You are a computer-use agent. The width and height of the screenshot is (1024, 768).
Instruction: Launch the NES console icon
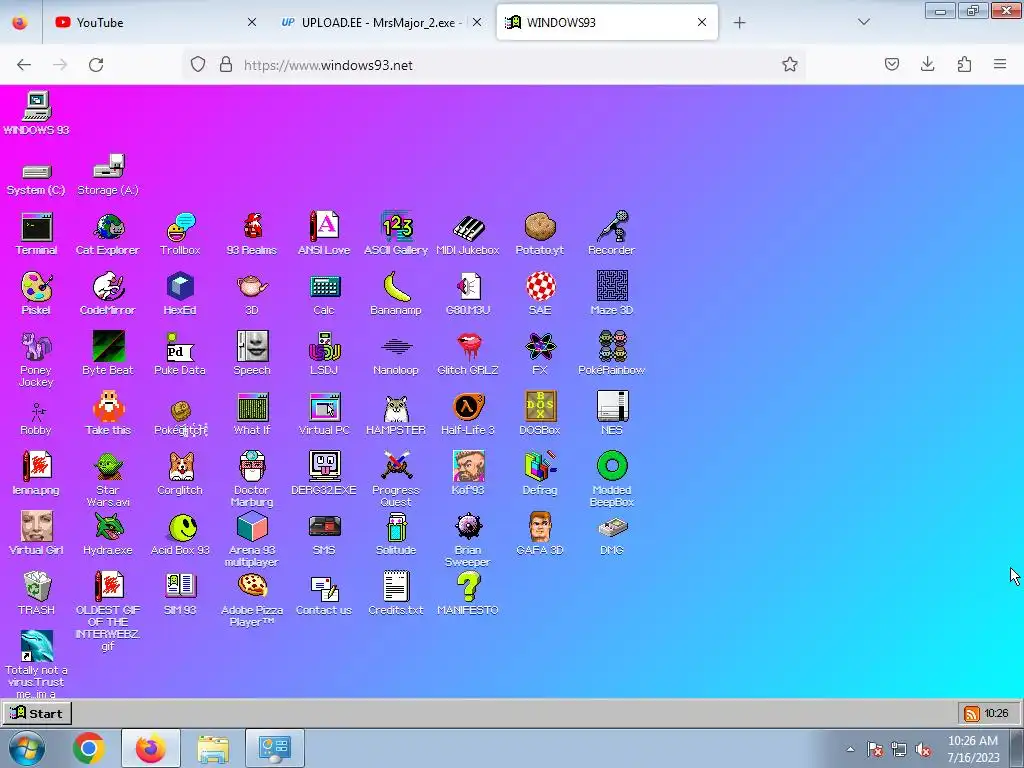(x=612, y=413)
